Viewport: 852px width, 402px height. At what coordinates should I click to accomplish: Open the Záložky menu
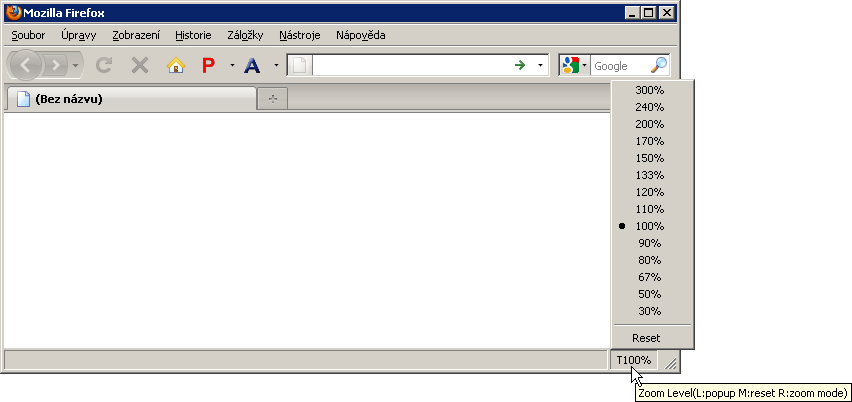(x=245, y=35)
